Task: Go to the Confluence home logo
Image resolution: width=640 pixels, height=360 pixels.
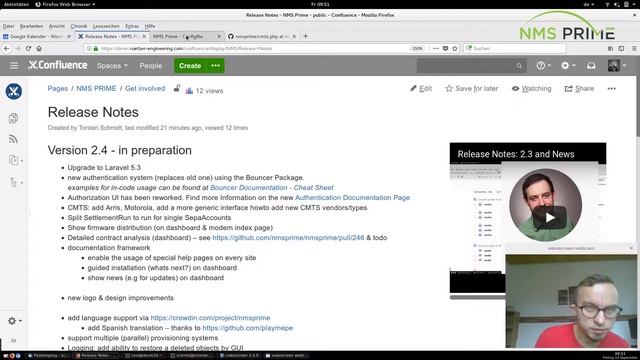Action: click(58, 65)
